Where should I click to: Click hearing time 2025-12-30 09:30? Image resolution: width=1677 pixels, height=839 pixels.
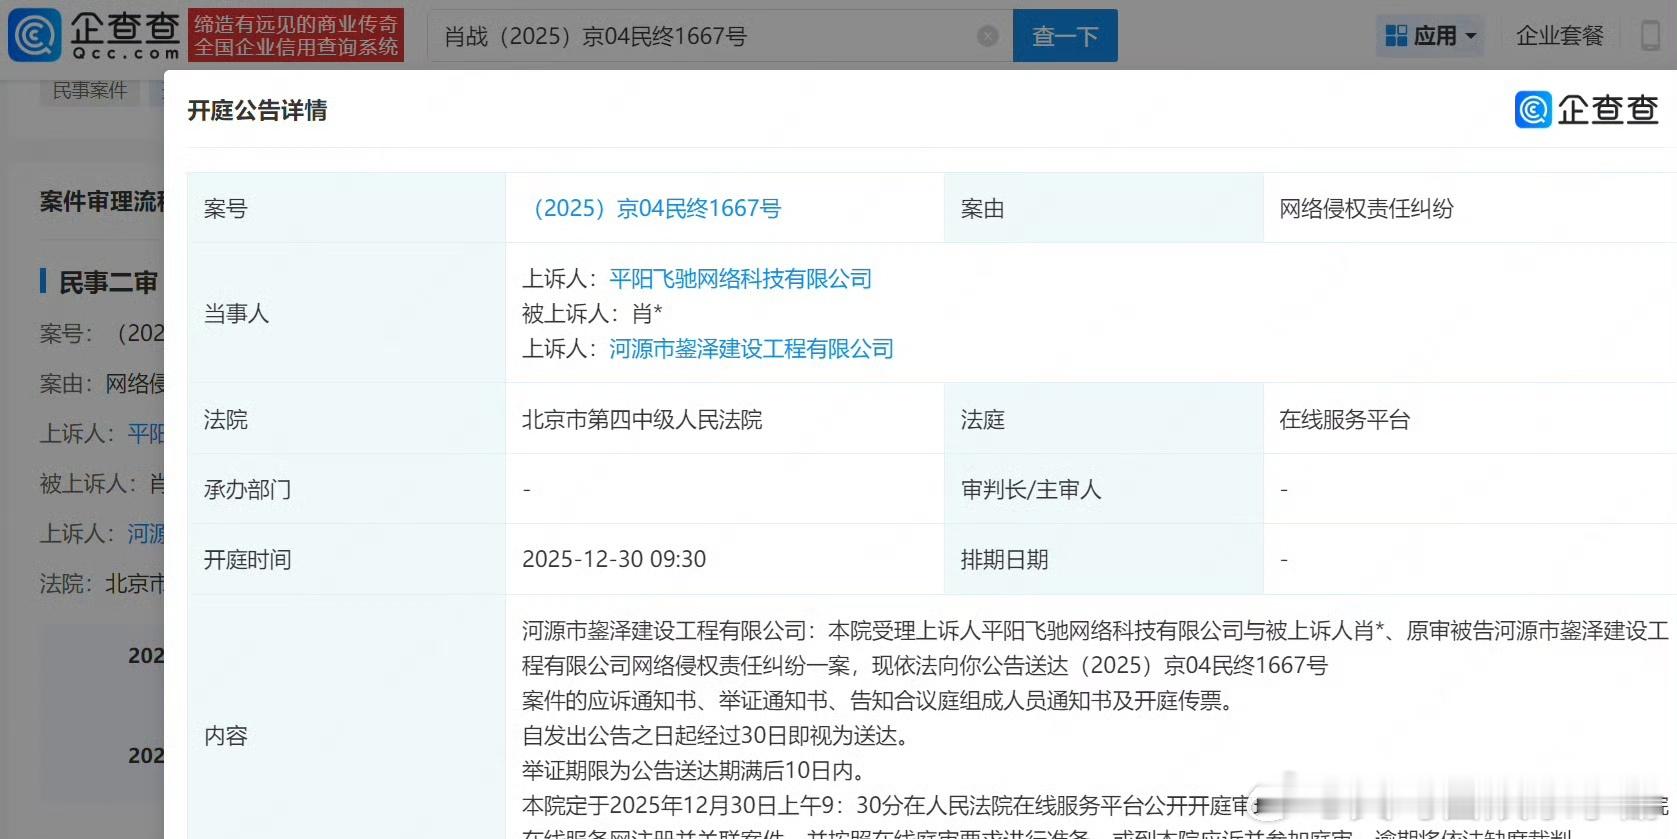(x=614, y=559)
